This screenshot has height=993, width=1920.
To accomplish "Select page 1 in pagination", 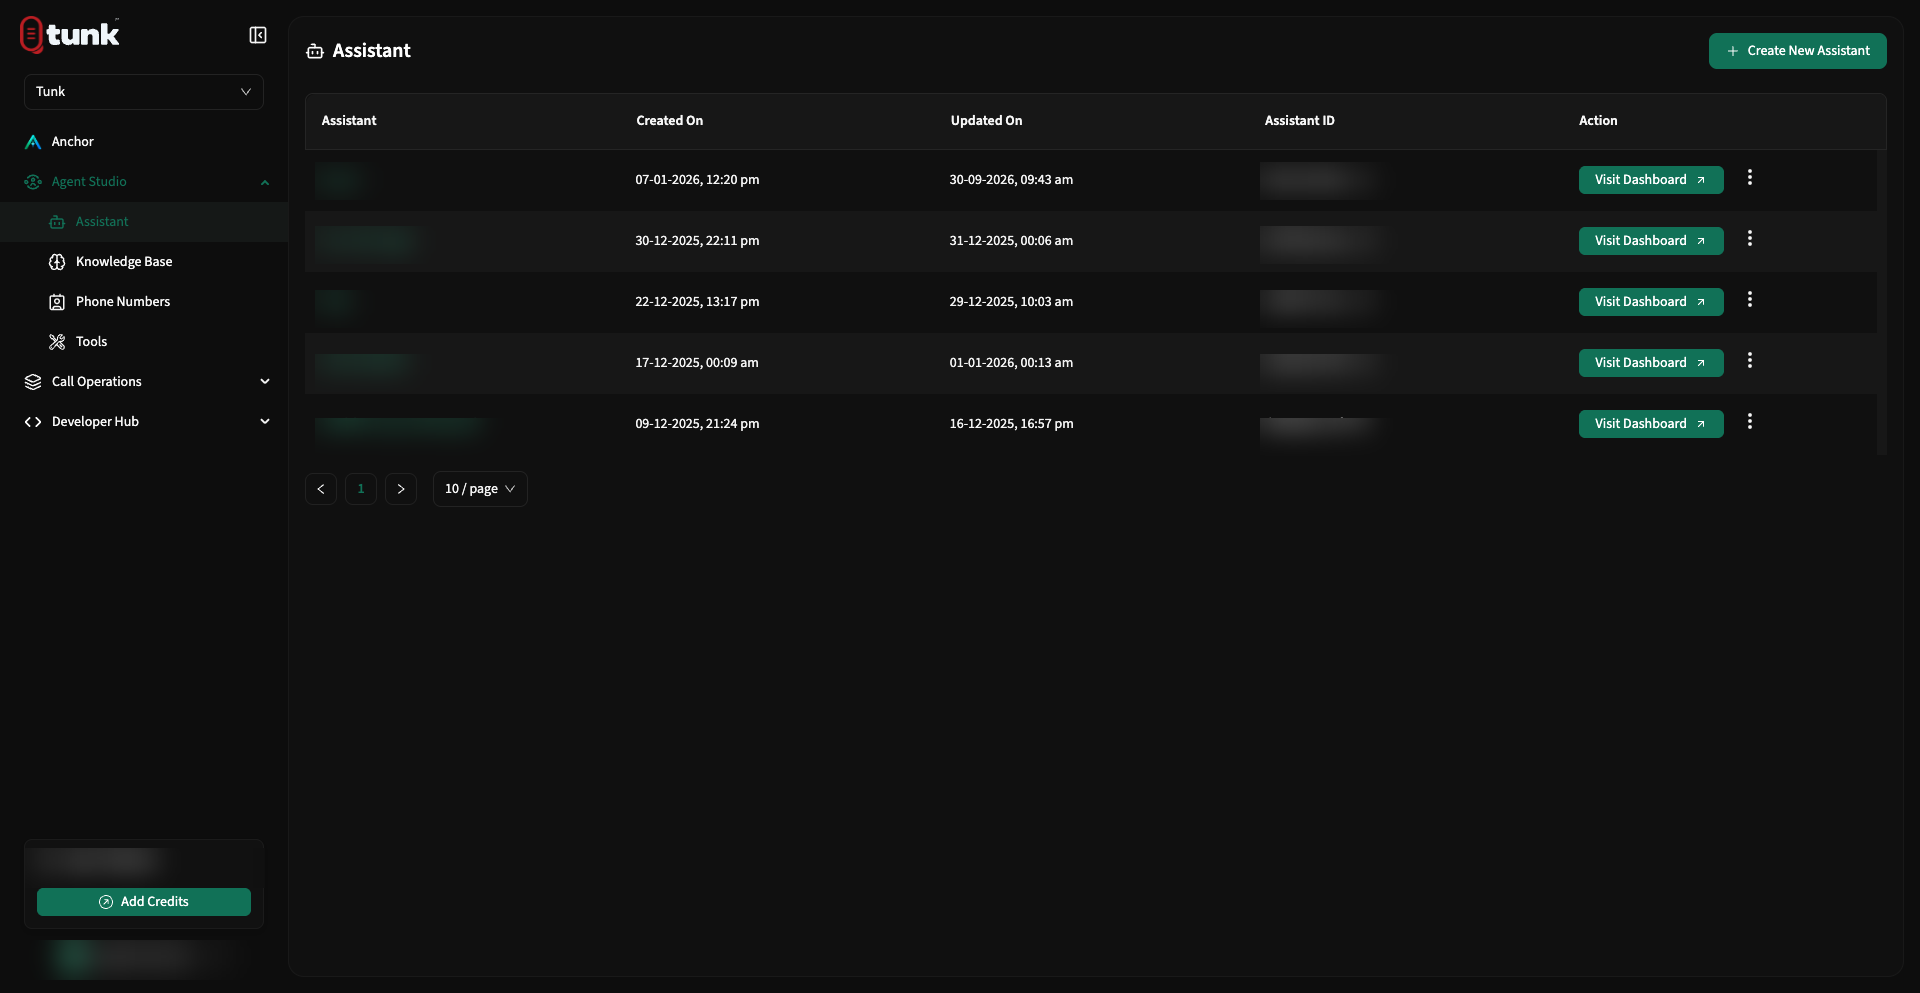I will (x=361, y=489).
